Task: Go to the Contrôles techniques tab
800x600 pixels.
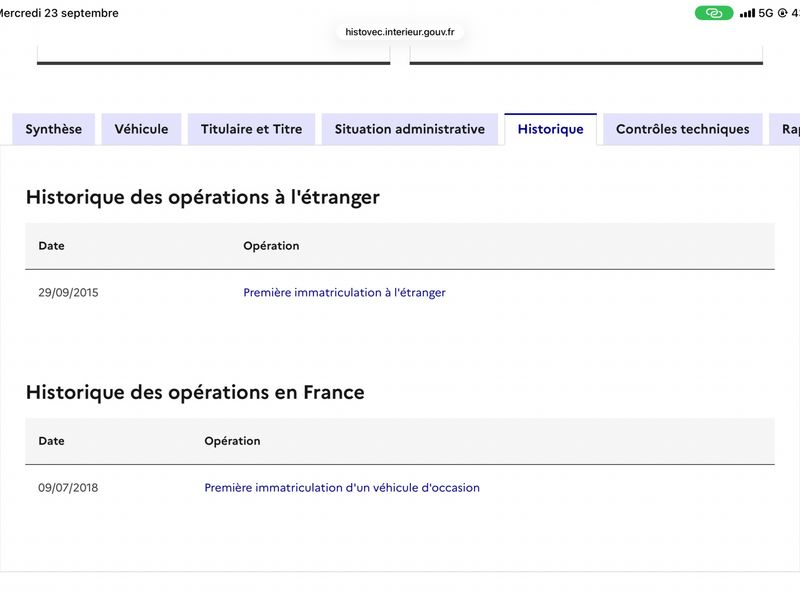Action: tap(683, 129)
